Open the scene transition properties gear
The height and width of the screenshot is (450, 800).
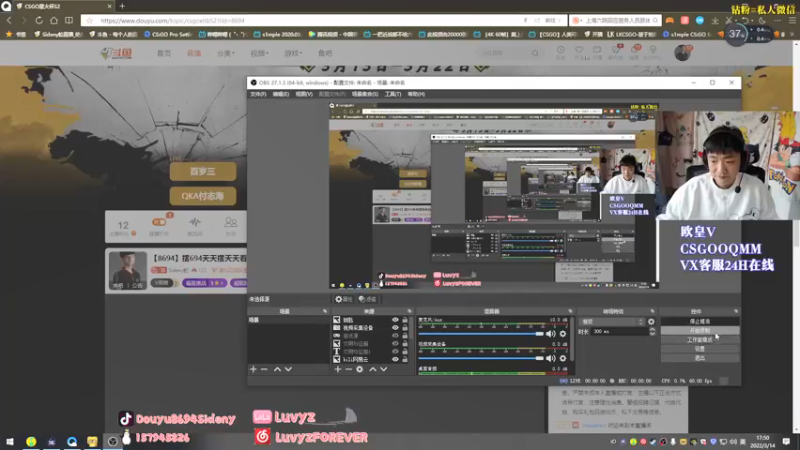click(651, 321)
